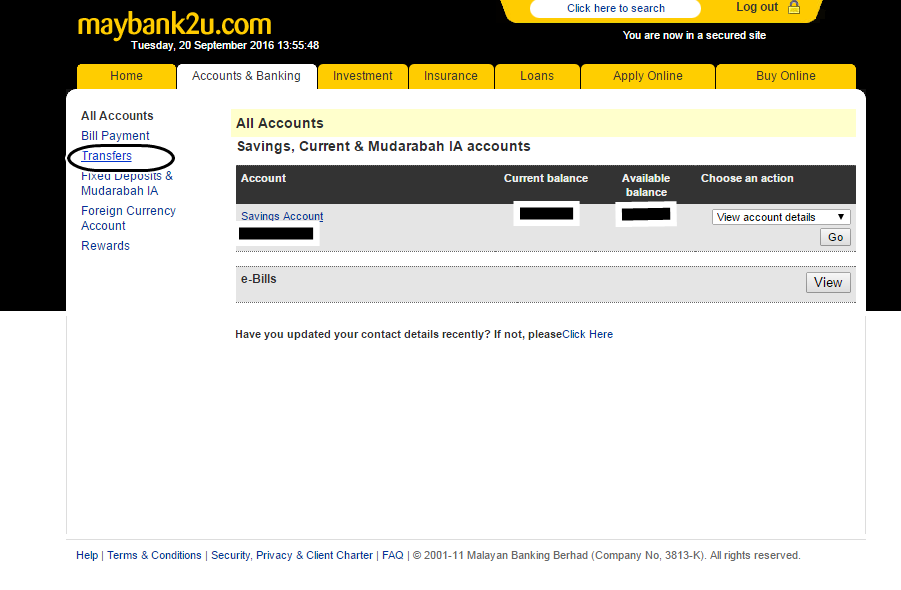Click the e-Bills row label
The width and height of the screenshot is (901, 590).
point(259,279)
